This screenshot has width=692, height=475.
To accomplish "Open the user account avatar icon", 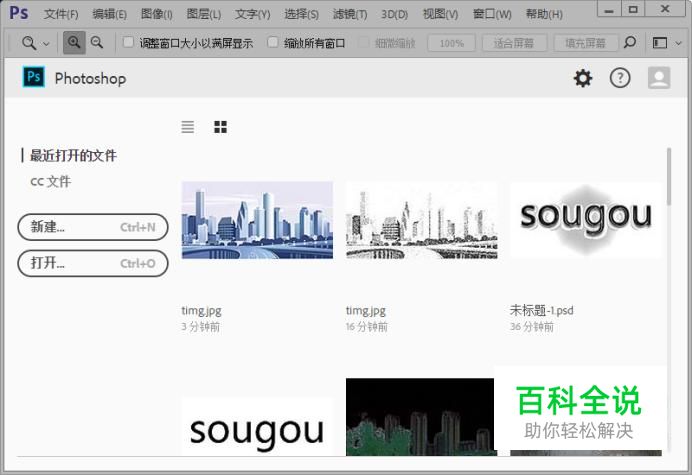I will click(659, 78).
